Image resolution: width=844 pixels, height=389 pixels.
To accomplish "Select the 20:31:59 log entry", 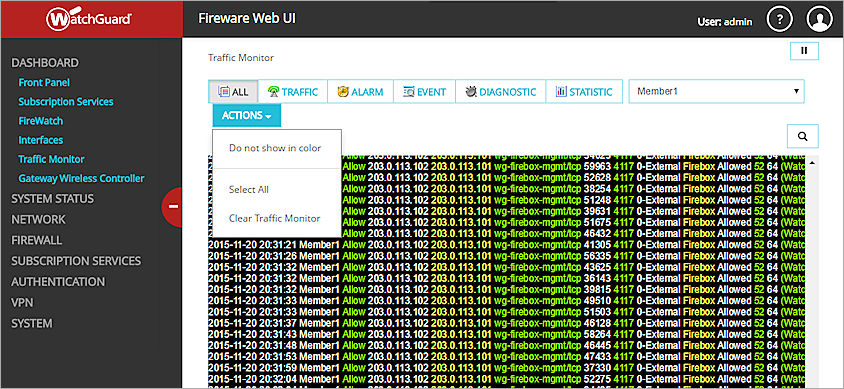I will [507, 367].
